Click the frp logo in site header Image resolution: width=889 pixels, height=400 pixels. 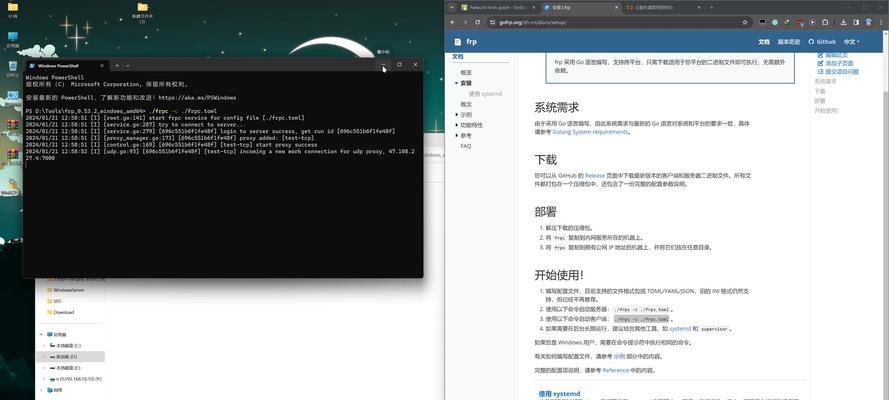465,42
